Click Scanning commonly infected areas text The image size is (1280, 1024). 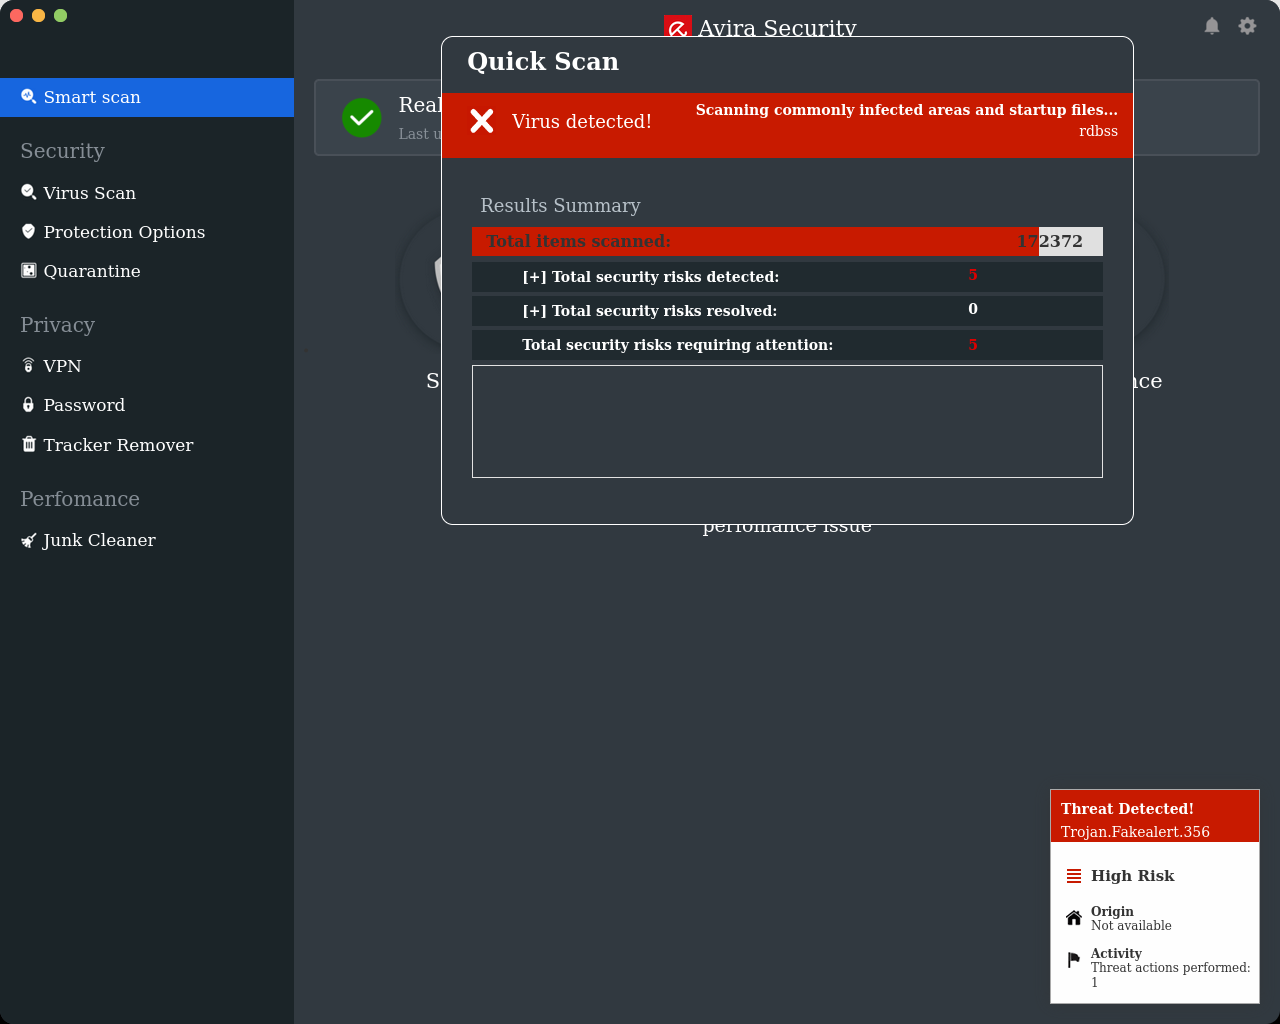(x=907, y=110)
